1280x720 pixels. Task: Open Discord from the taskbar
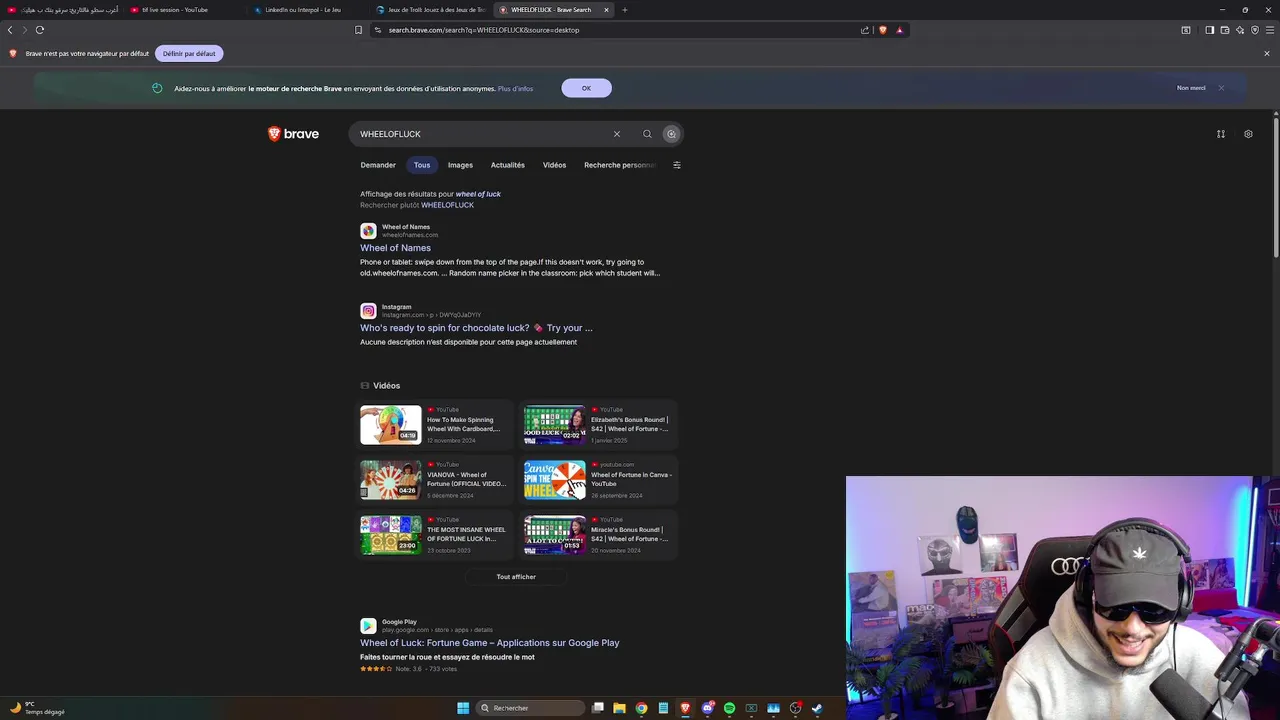(x=707, y=708)
